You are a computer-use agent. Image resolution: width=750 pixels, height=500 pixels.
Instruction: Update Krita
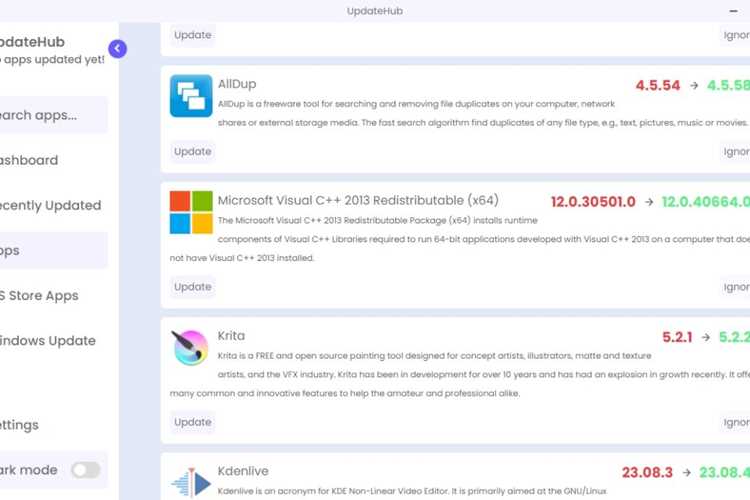coord(193,422)
